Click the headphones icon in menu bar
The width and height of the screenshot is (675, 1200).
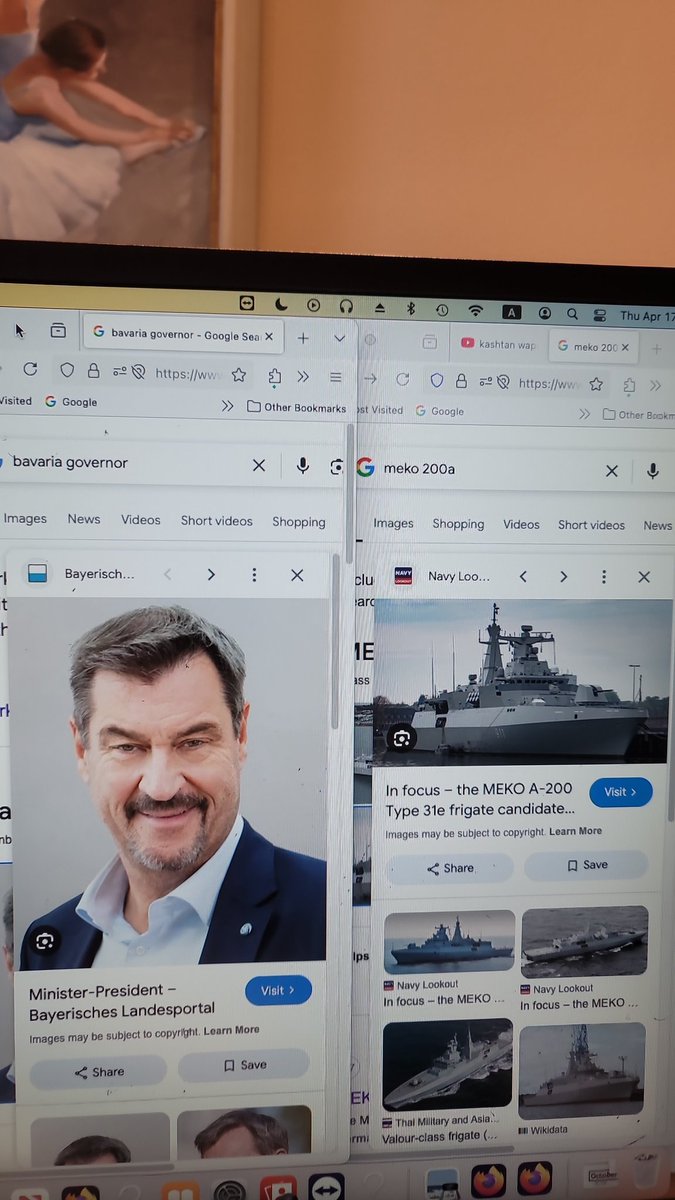[346, 306]
